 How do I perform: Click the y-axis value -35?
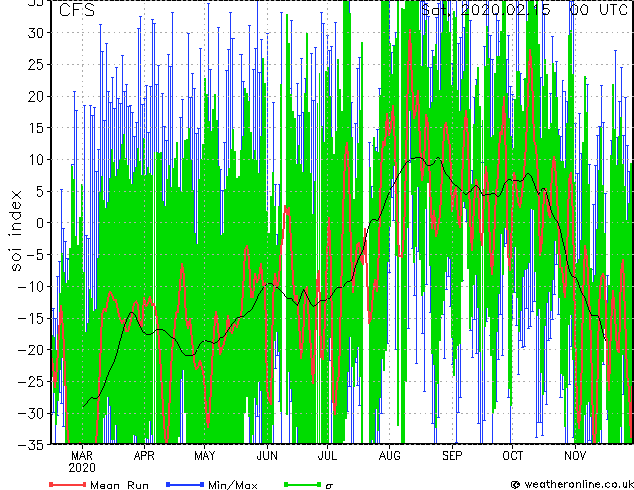click(x=31, y=445)
